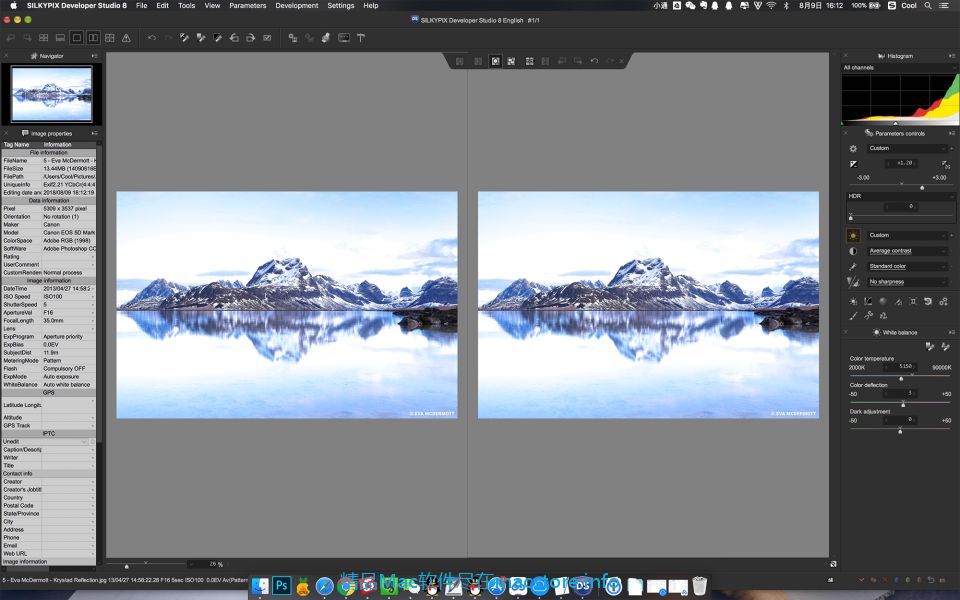Click the copy parameters icon in toolbar
Screen dimensions: 960x600
(x=293, y=38)
